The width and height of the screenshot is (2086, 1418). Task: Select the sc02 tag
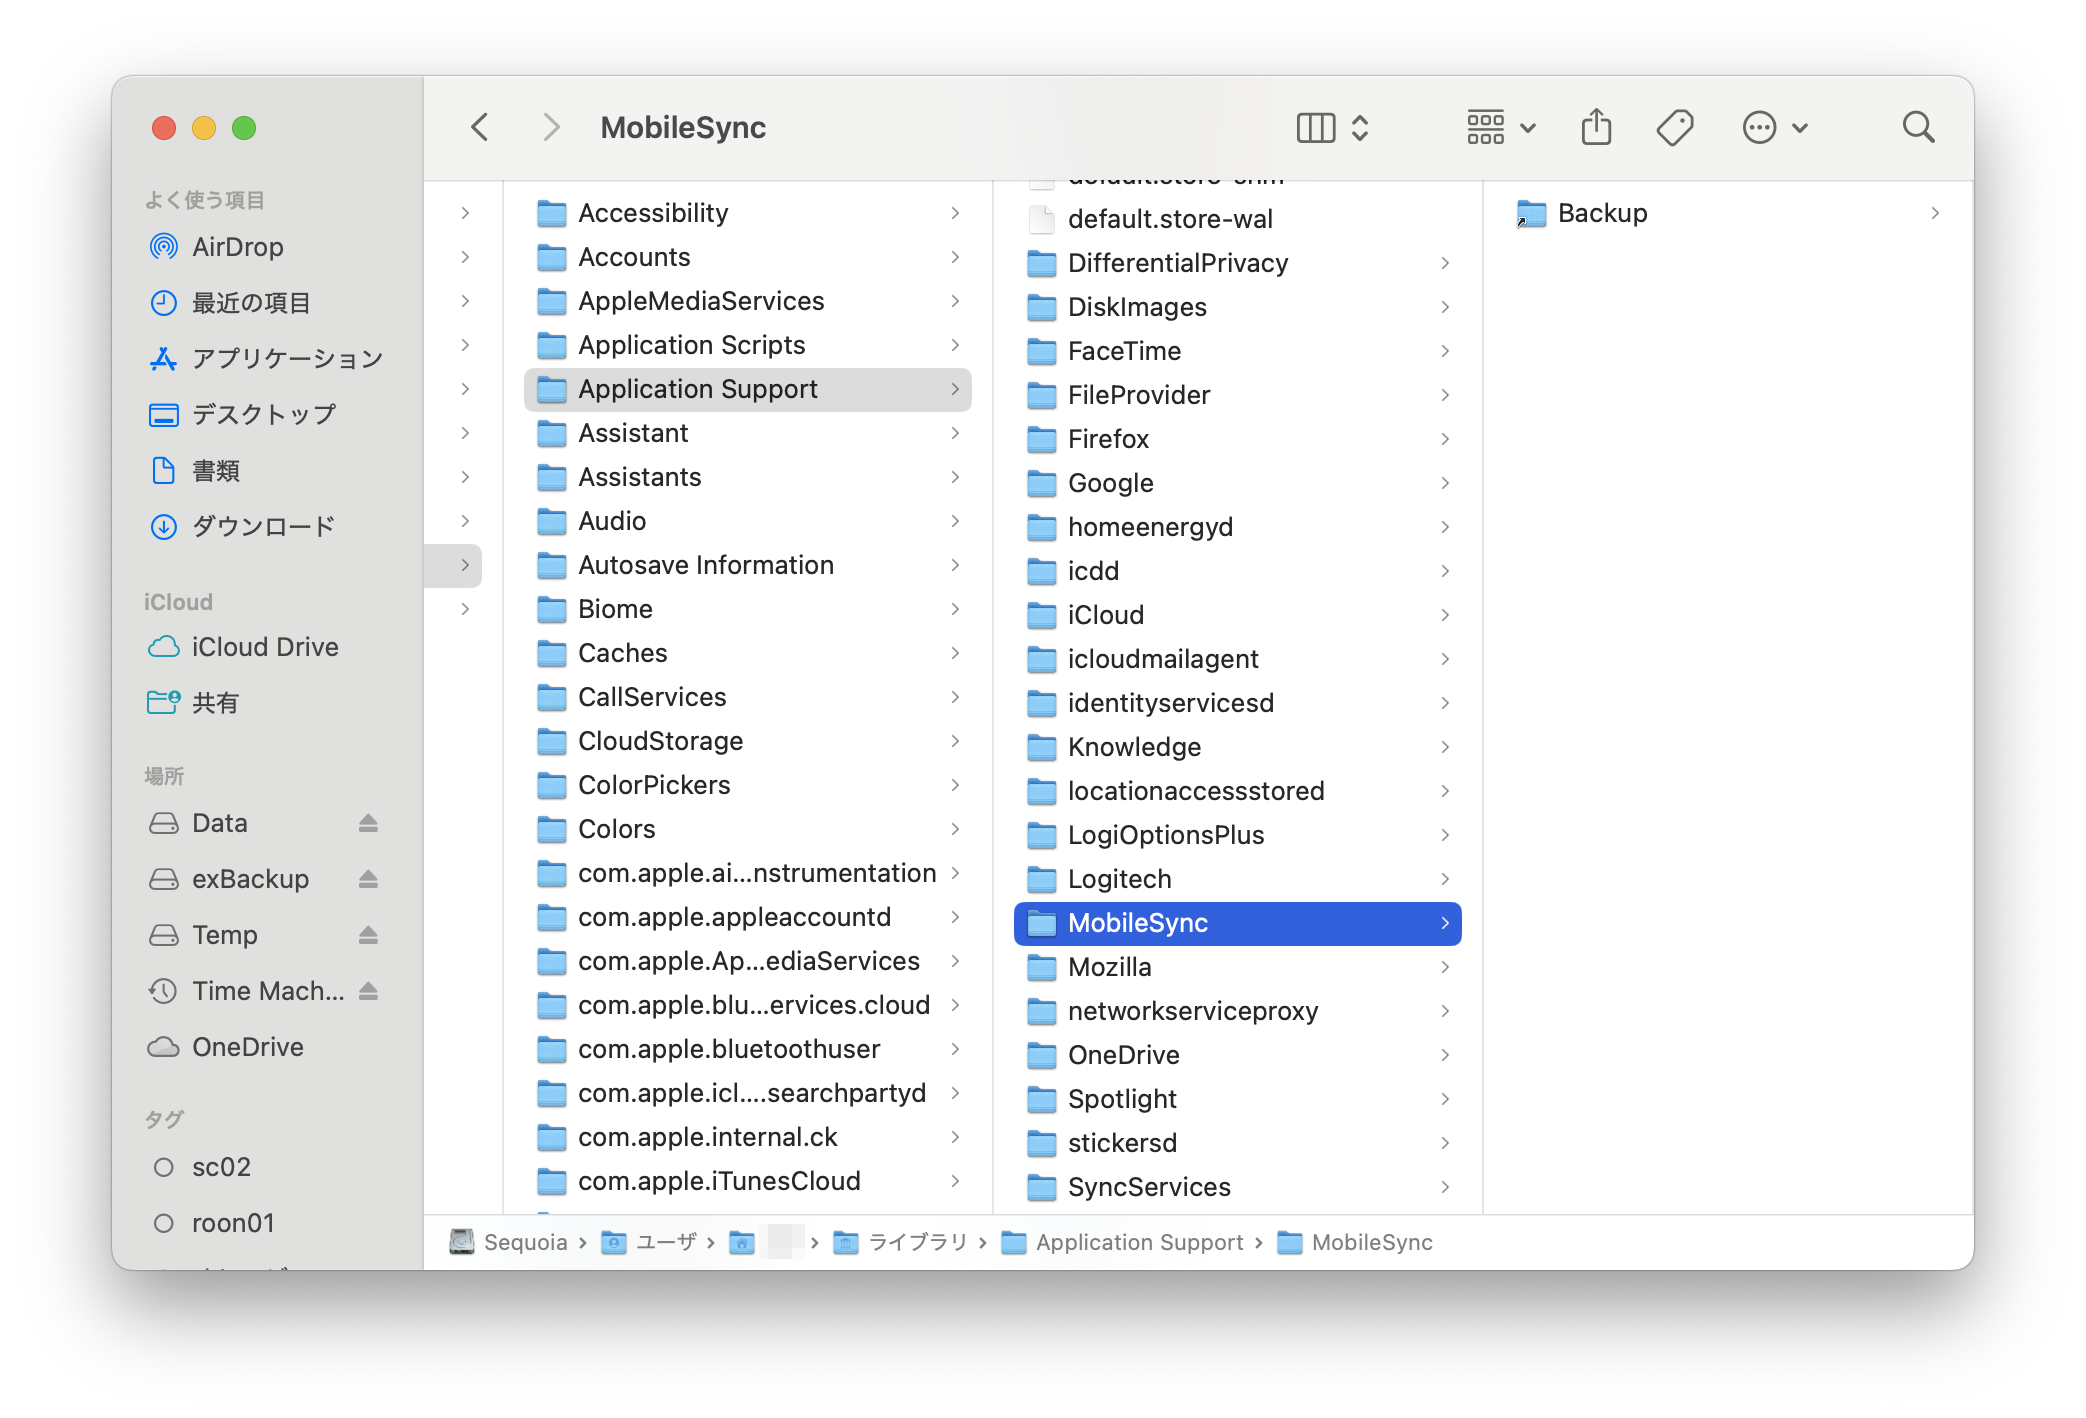click(x=221, y=1167)
